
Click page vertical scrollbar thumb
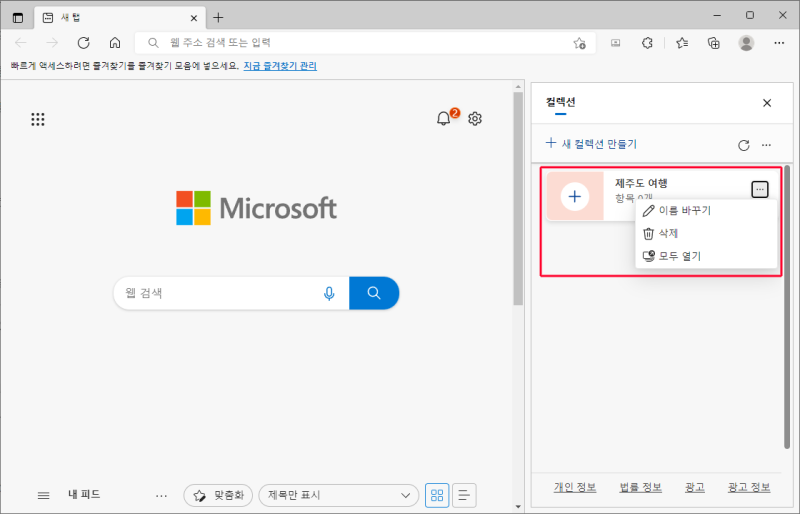coord(518,199)
